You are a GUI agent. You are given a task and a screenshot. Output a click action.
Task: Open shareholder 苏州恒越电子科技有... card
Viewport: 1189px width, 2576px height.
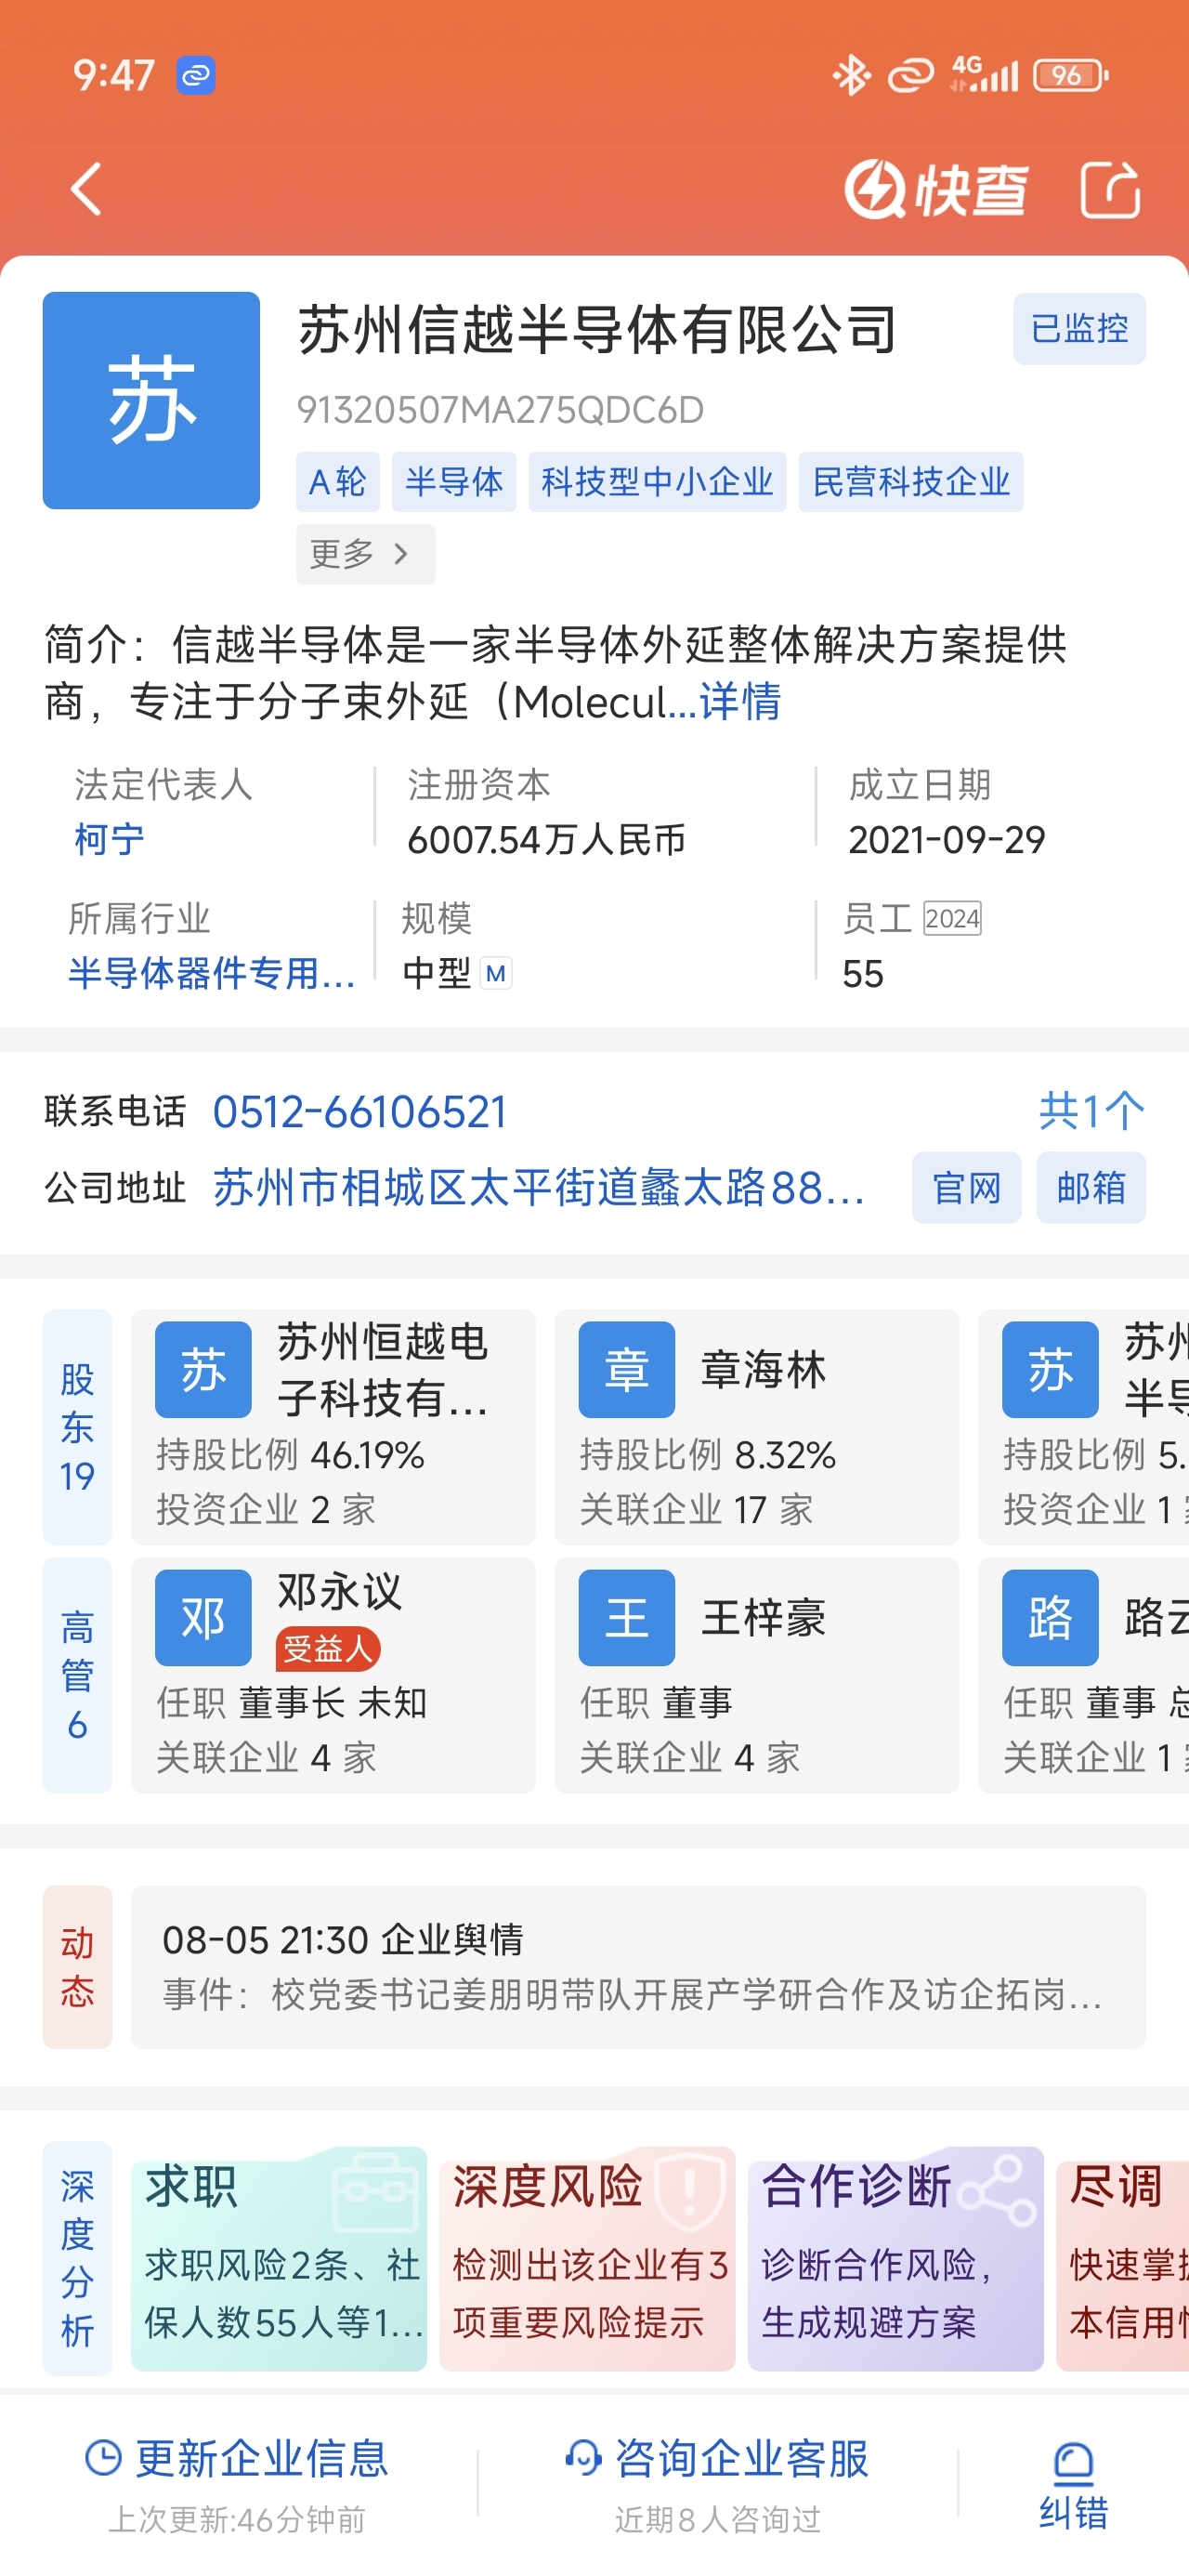coord(333,1427)
